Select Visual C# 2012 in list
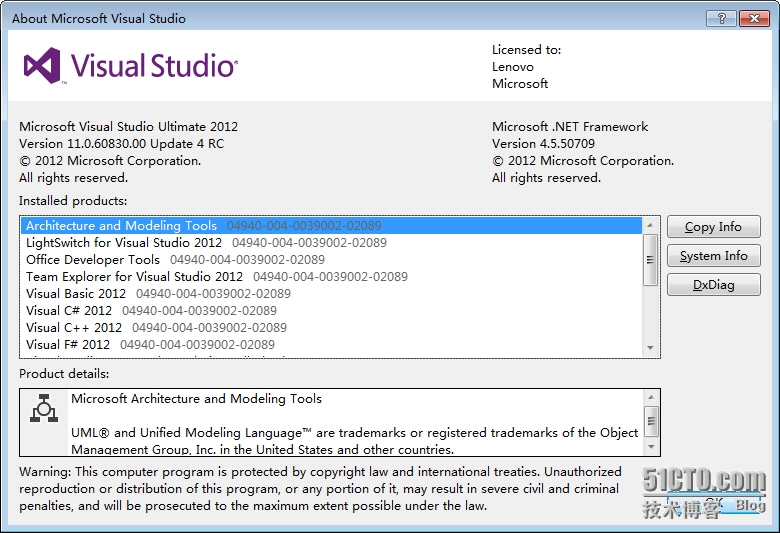This screenshot has width=780, height=533. point(331,311)
